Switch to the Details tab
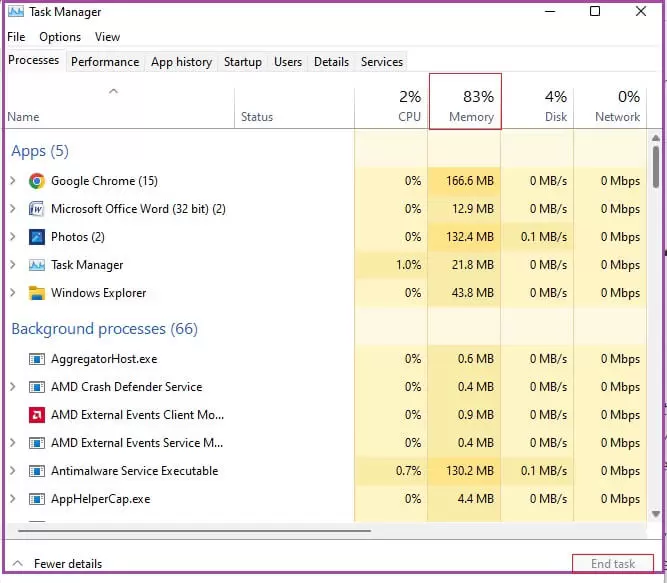The width and height of the screenshot is (667, 583). tap(331, 62)
